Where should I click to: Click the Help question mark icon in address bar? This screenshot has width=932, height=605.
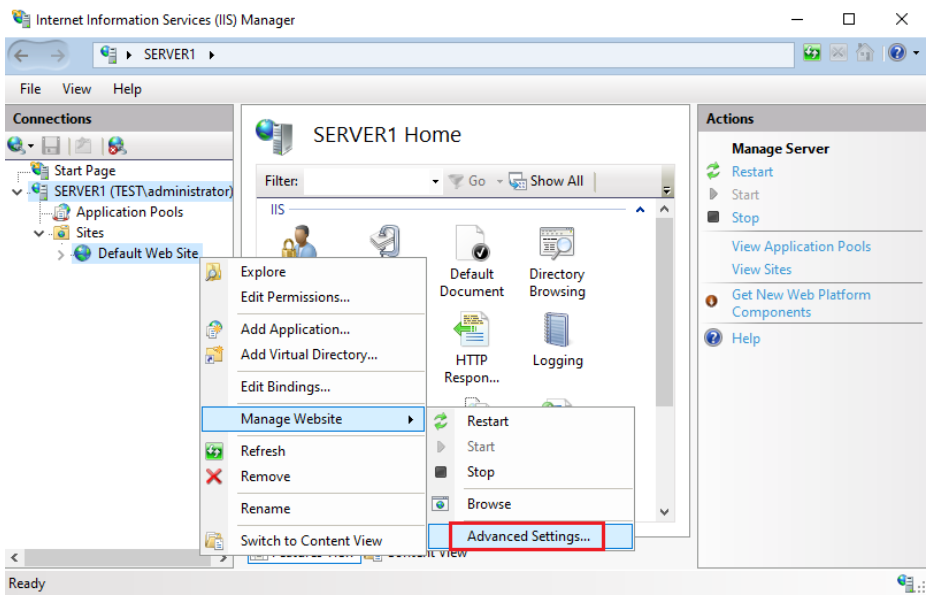click(895, 54)
